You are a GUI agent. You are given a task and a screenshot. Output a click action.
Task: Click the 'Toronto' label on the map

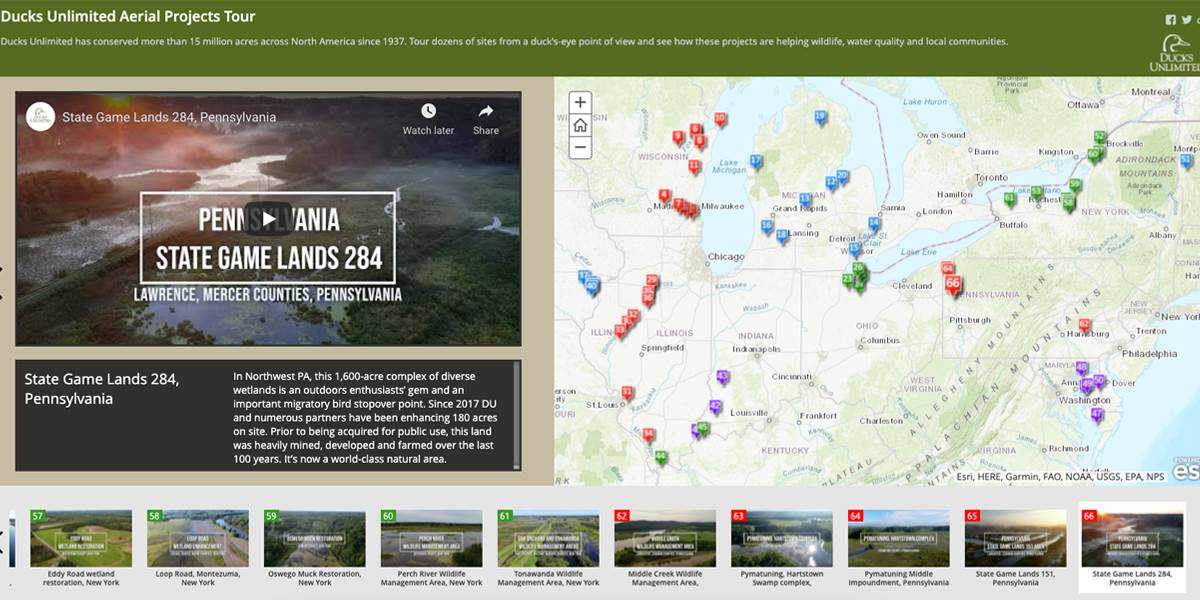[x=992, y=178]
